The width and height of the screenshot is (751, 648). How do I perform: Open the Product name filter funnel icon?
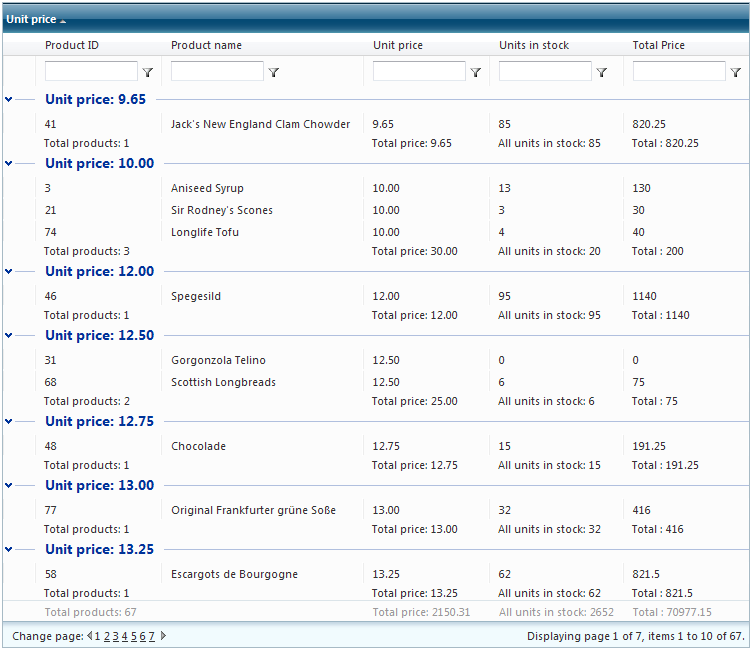tap(273, 72)
